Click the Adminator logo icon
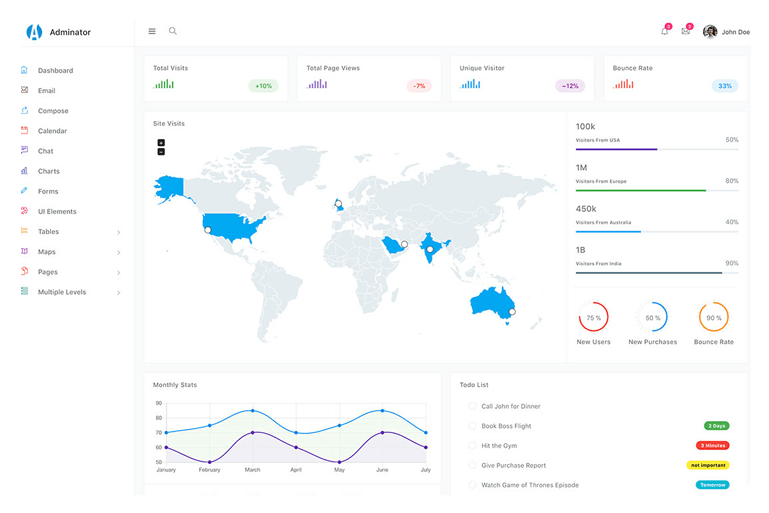The height and width of the screenshot is (513, 769). coord(35,32)
